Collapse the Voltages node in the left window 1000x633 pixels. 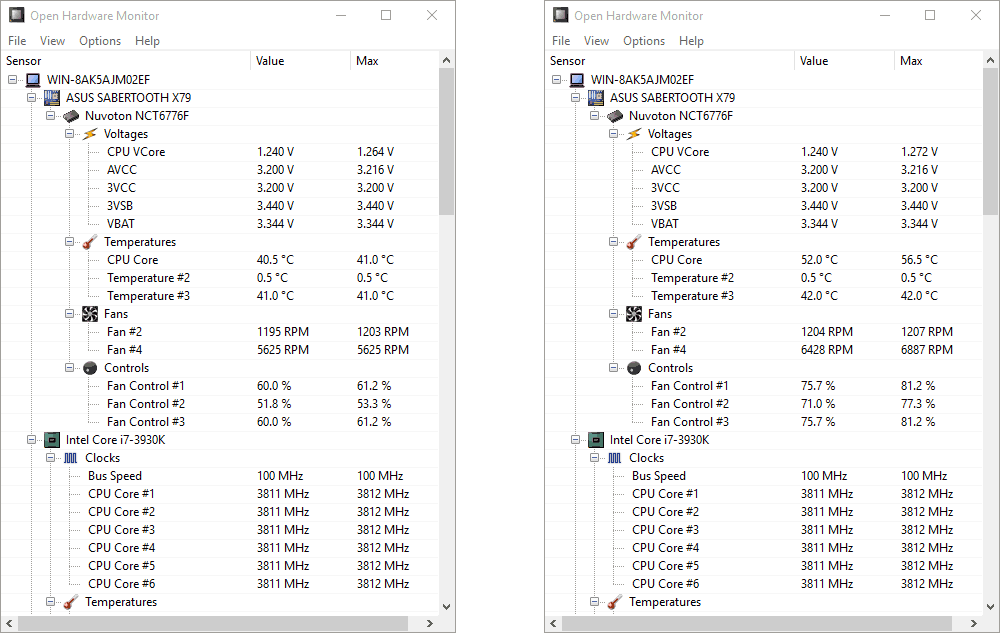[70, 134]
